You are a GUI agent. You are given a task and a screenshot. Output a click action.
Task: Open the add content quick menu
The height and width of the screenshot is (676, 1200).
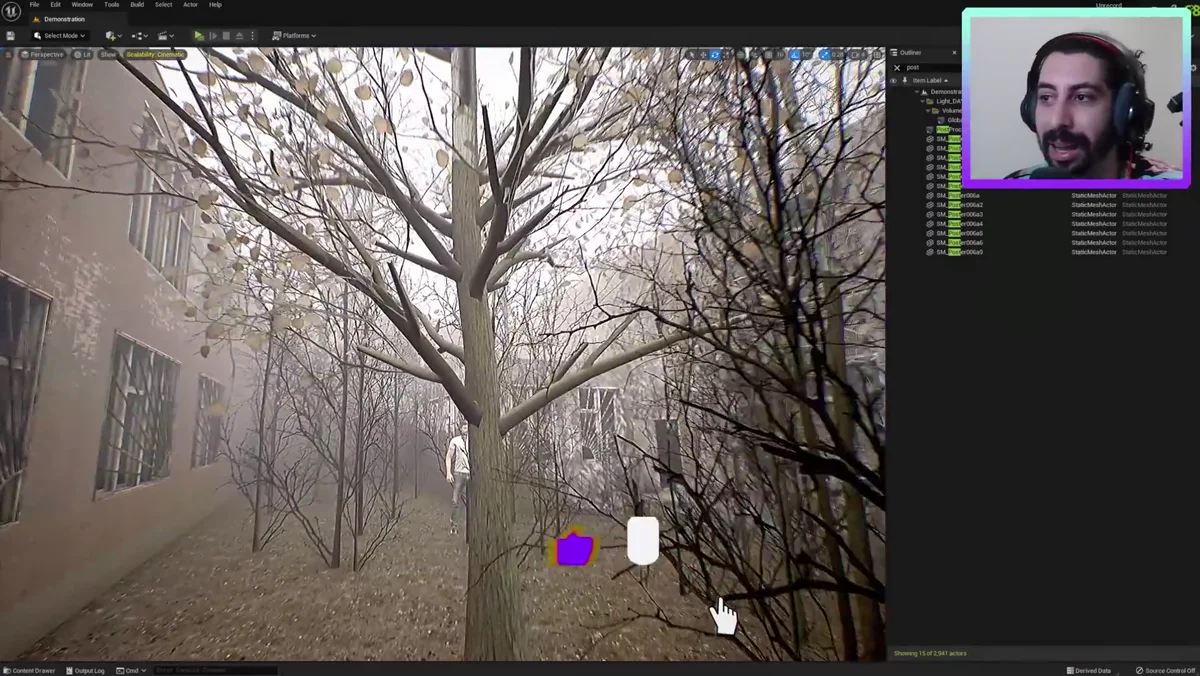click(113, 36)
